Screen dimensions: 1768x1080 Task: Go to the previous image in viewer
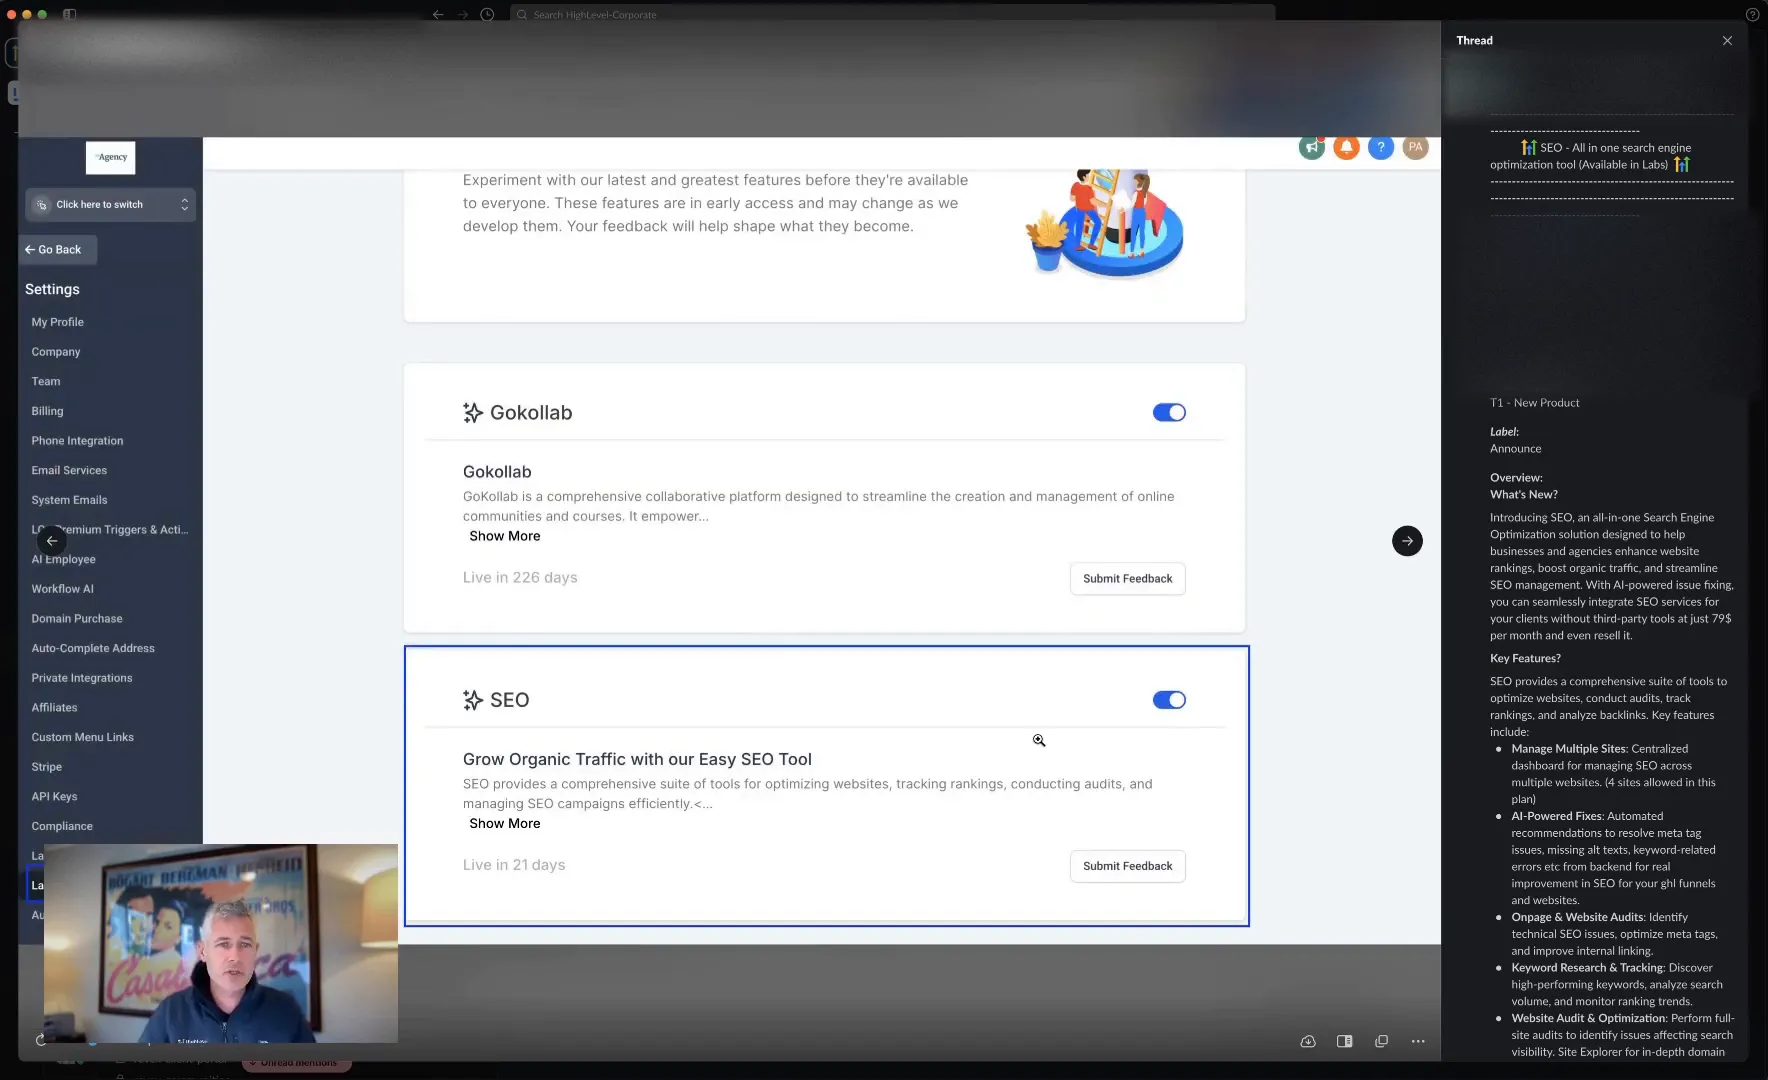(x=52, y=541)
